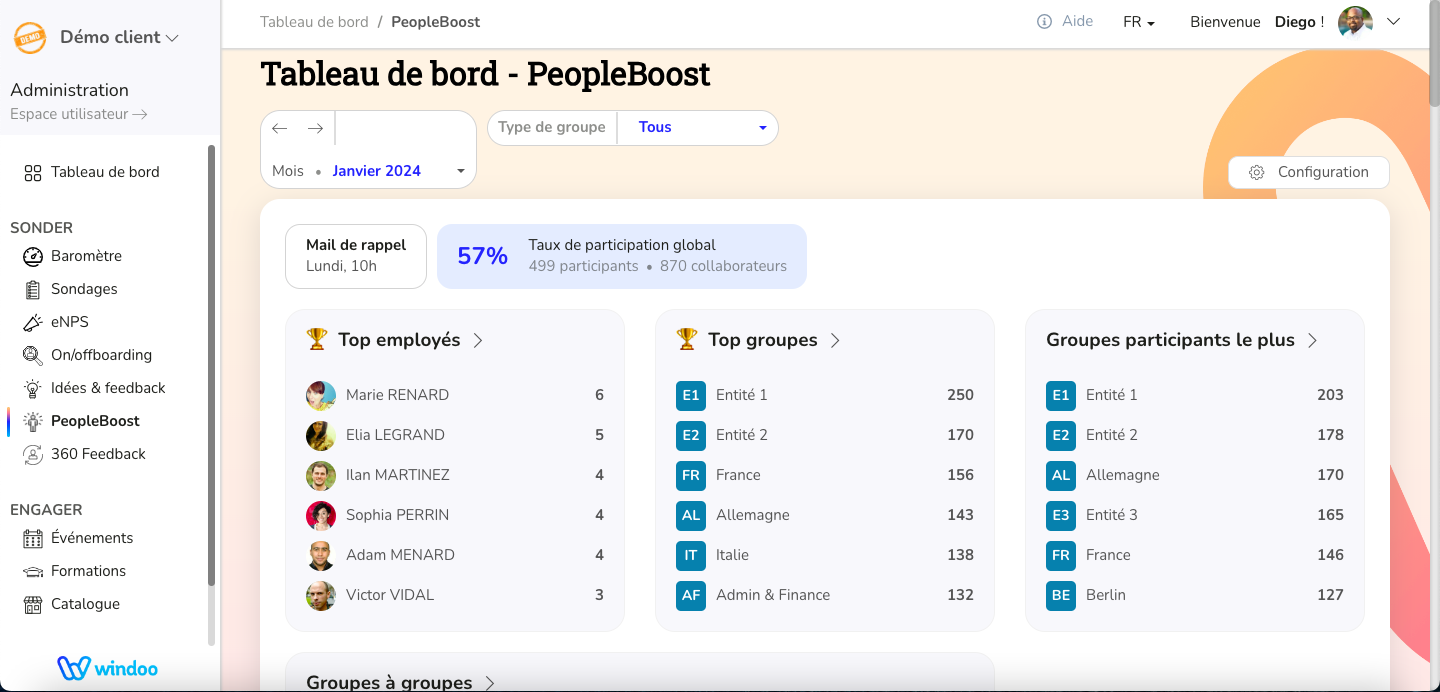This screenshot has width=1440, height=692.
Task: Expand Top employés with its chevron
Action: point(478,340)
